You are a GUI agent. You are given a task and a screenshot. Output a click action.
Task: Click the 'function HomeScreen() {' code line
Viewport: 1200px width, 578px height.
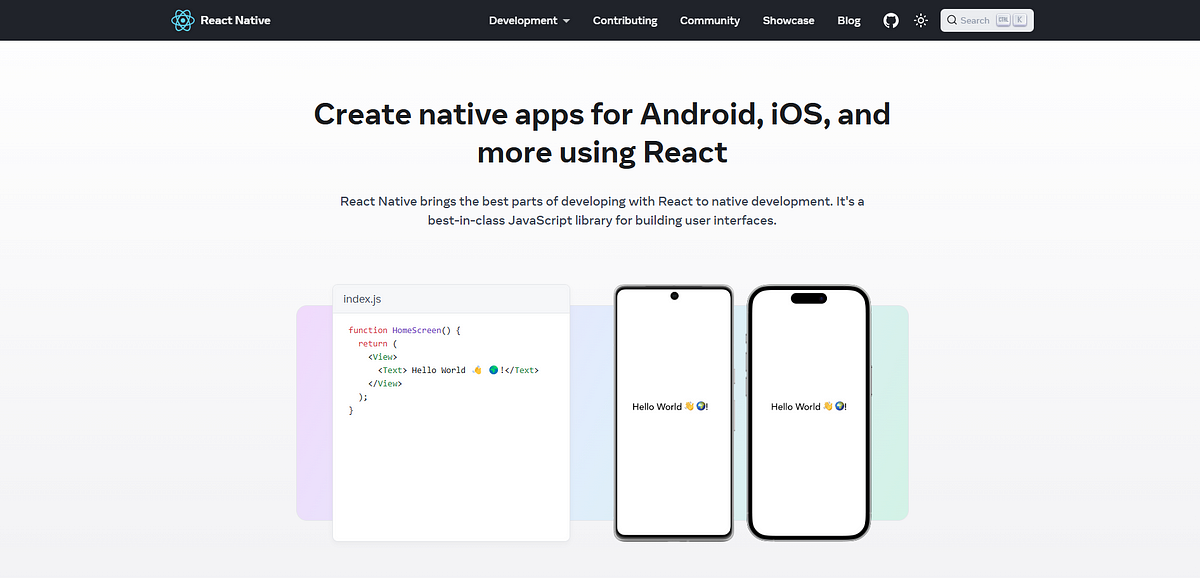[404, 330]
